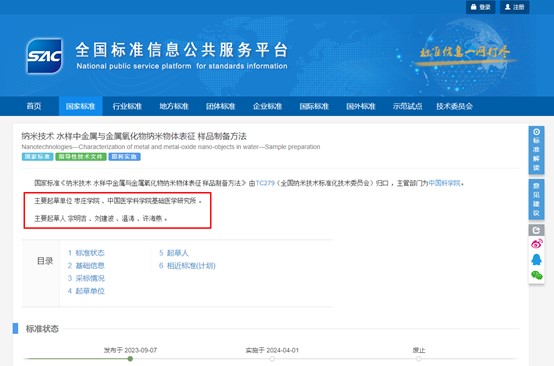The image size is (554, 366).
Task: Open the 首页 navigation tab
Action: pos(34,106)
